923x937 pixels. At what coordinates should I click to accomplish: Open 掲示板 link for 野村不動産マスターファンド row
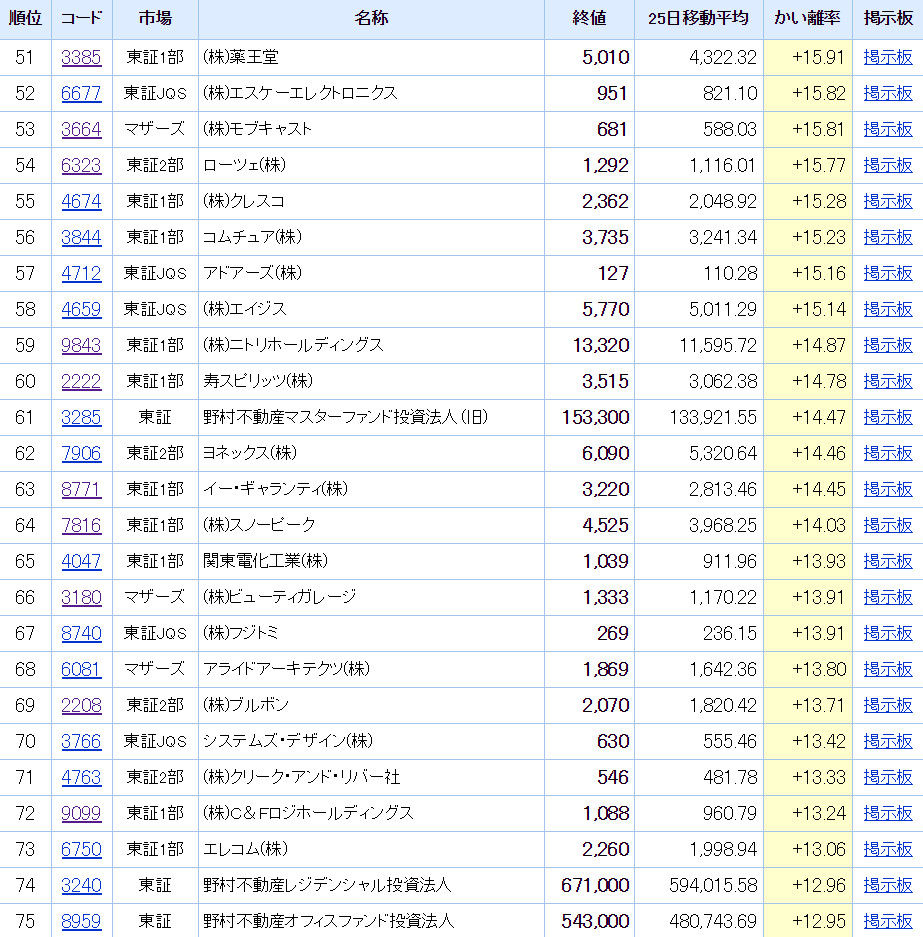[x=888, y=417]
